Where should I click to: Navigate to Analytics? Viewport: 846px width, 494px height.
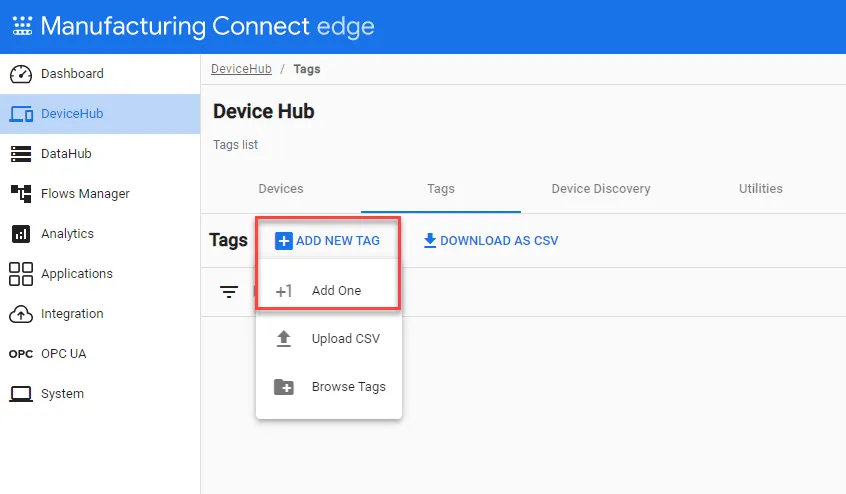click(x=100, y=234)
